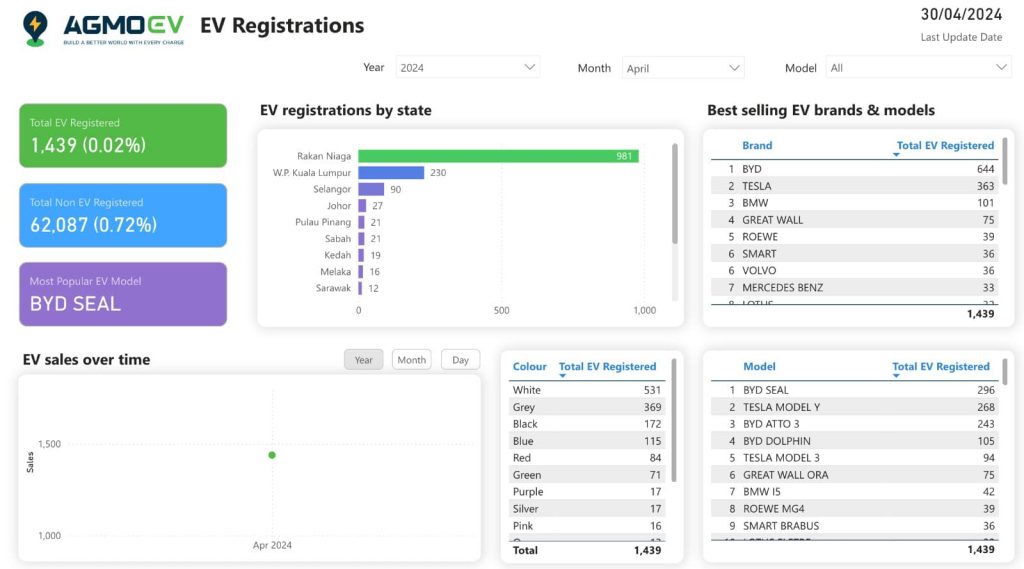Sort table by Brand column header
Image resolution: width=1024 pixels, height=569 pixels.
(x=757, y=145)
